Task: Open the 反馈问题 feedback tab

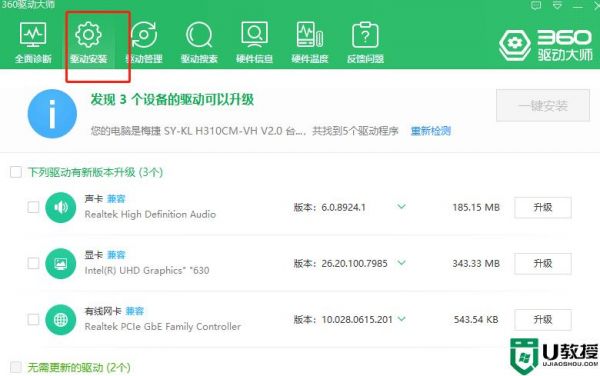Action: click(365, 42)
